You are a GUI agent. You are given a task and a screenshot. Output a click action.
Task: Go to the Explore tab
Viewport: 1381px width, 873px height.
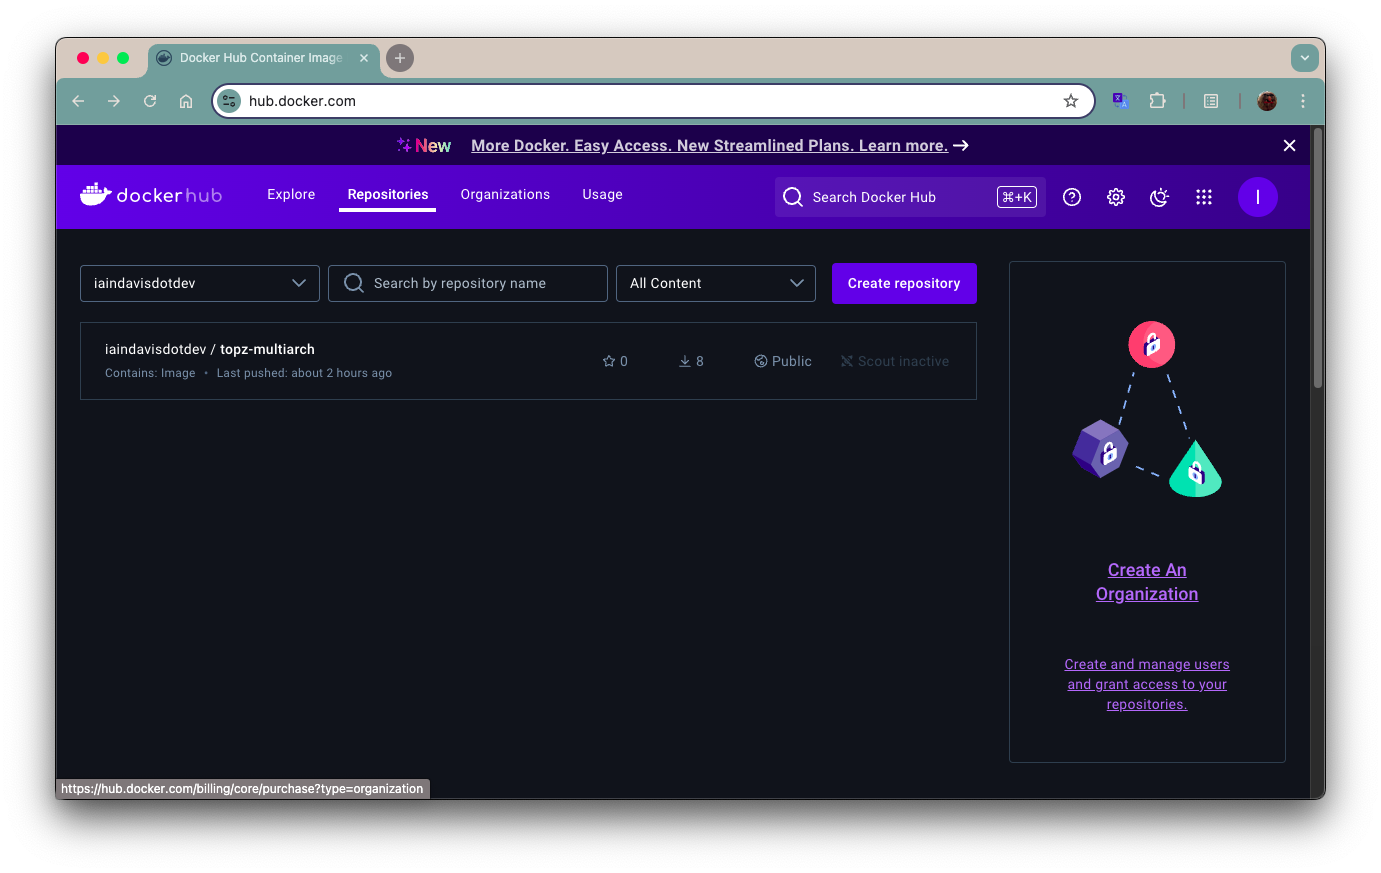[291, 195]
